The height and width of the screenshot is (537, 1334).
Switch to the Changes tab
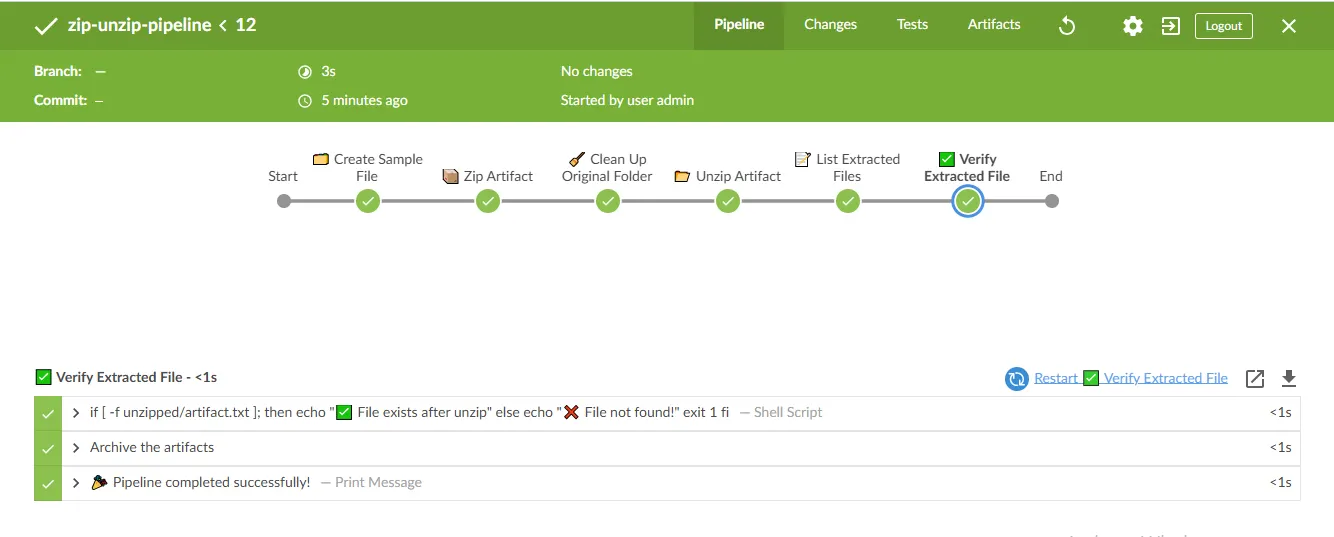point(830,24)
